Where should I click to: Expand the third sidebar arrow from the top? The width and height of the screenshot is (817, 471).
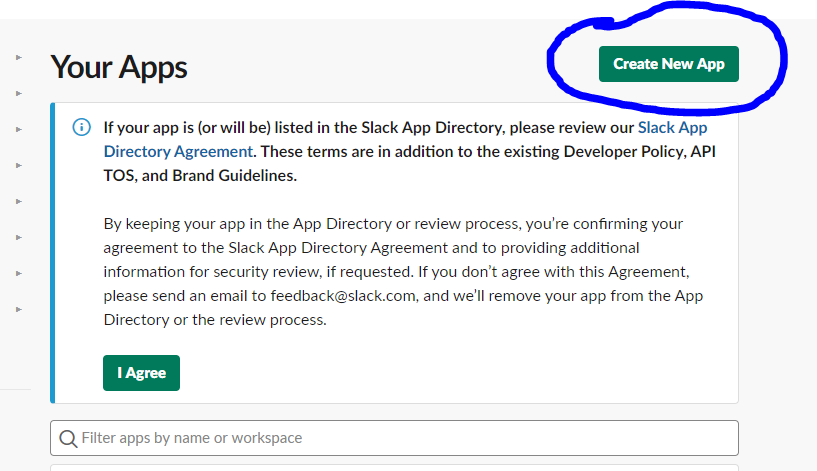[19, 129]
